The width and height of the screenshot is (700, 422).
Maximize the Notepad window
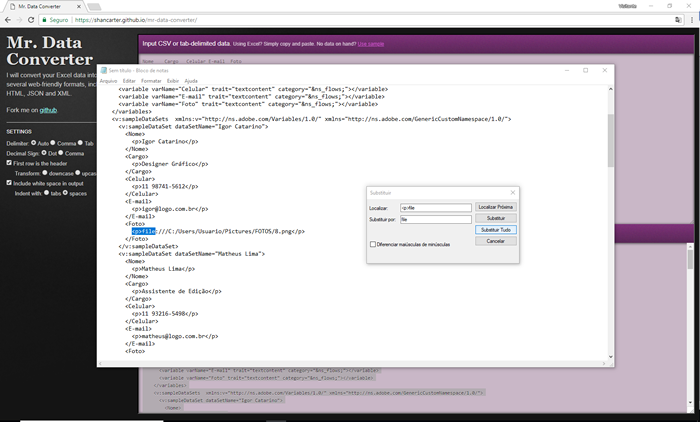click(586, 71)
